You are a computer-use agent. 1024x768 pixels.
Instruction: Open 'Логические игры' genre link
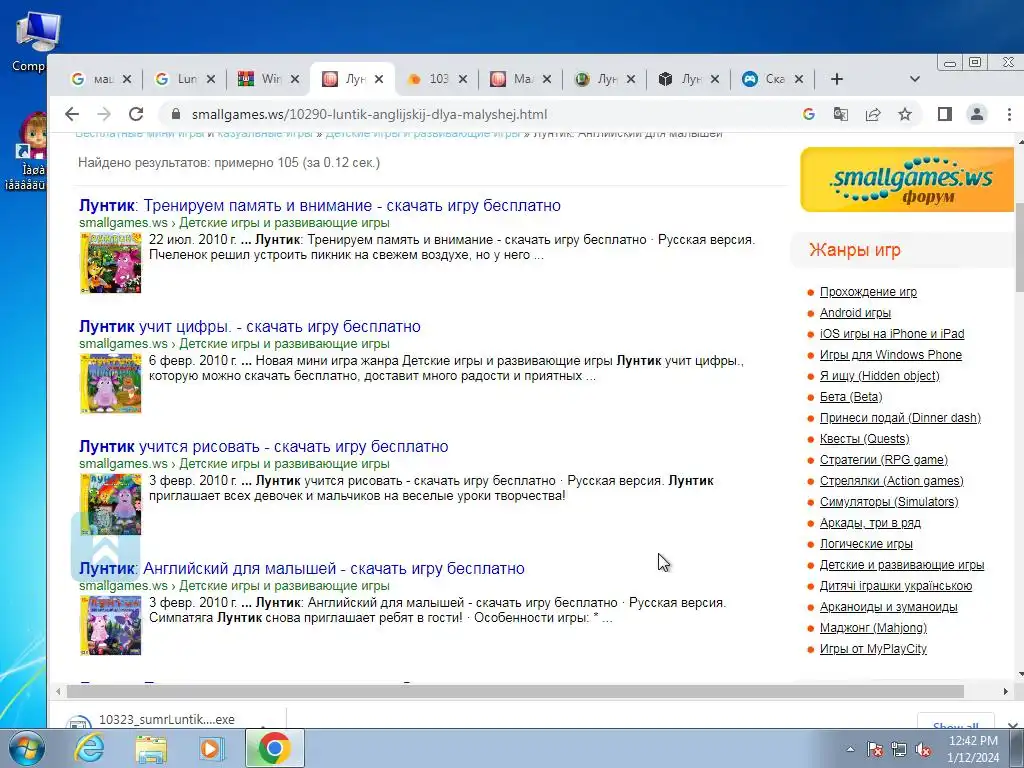[x=866, y=543]
